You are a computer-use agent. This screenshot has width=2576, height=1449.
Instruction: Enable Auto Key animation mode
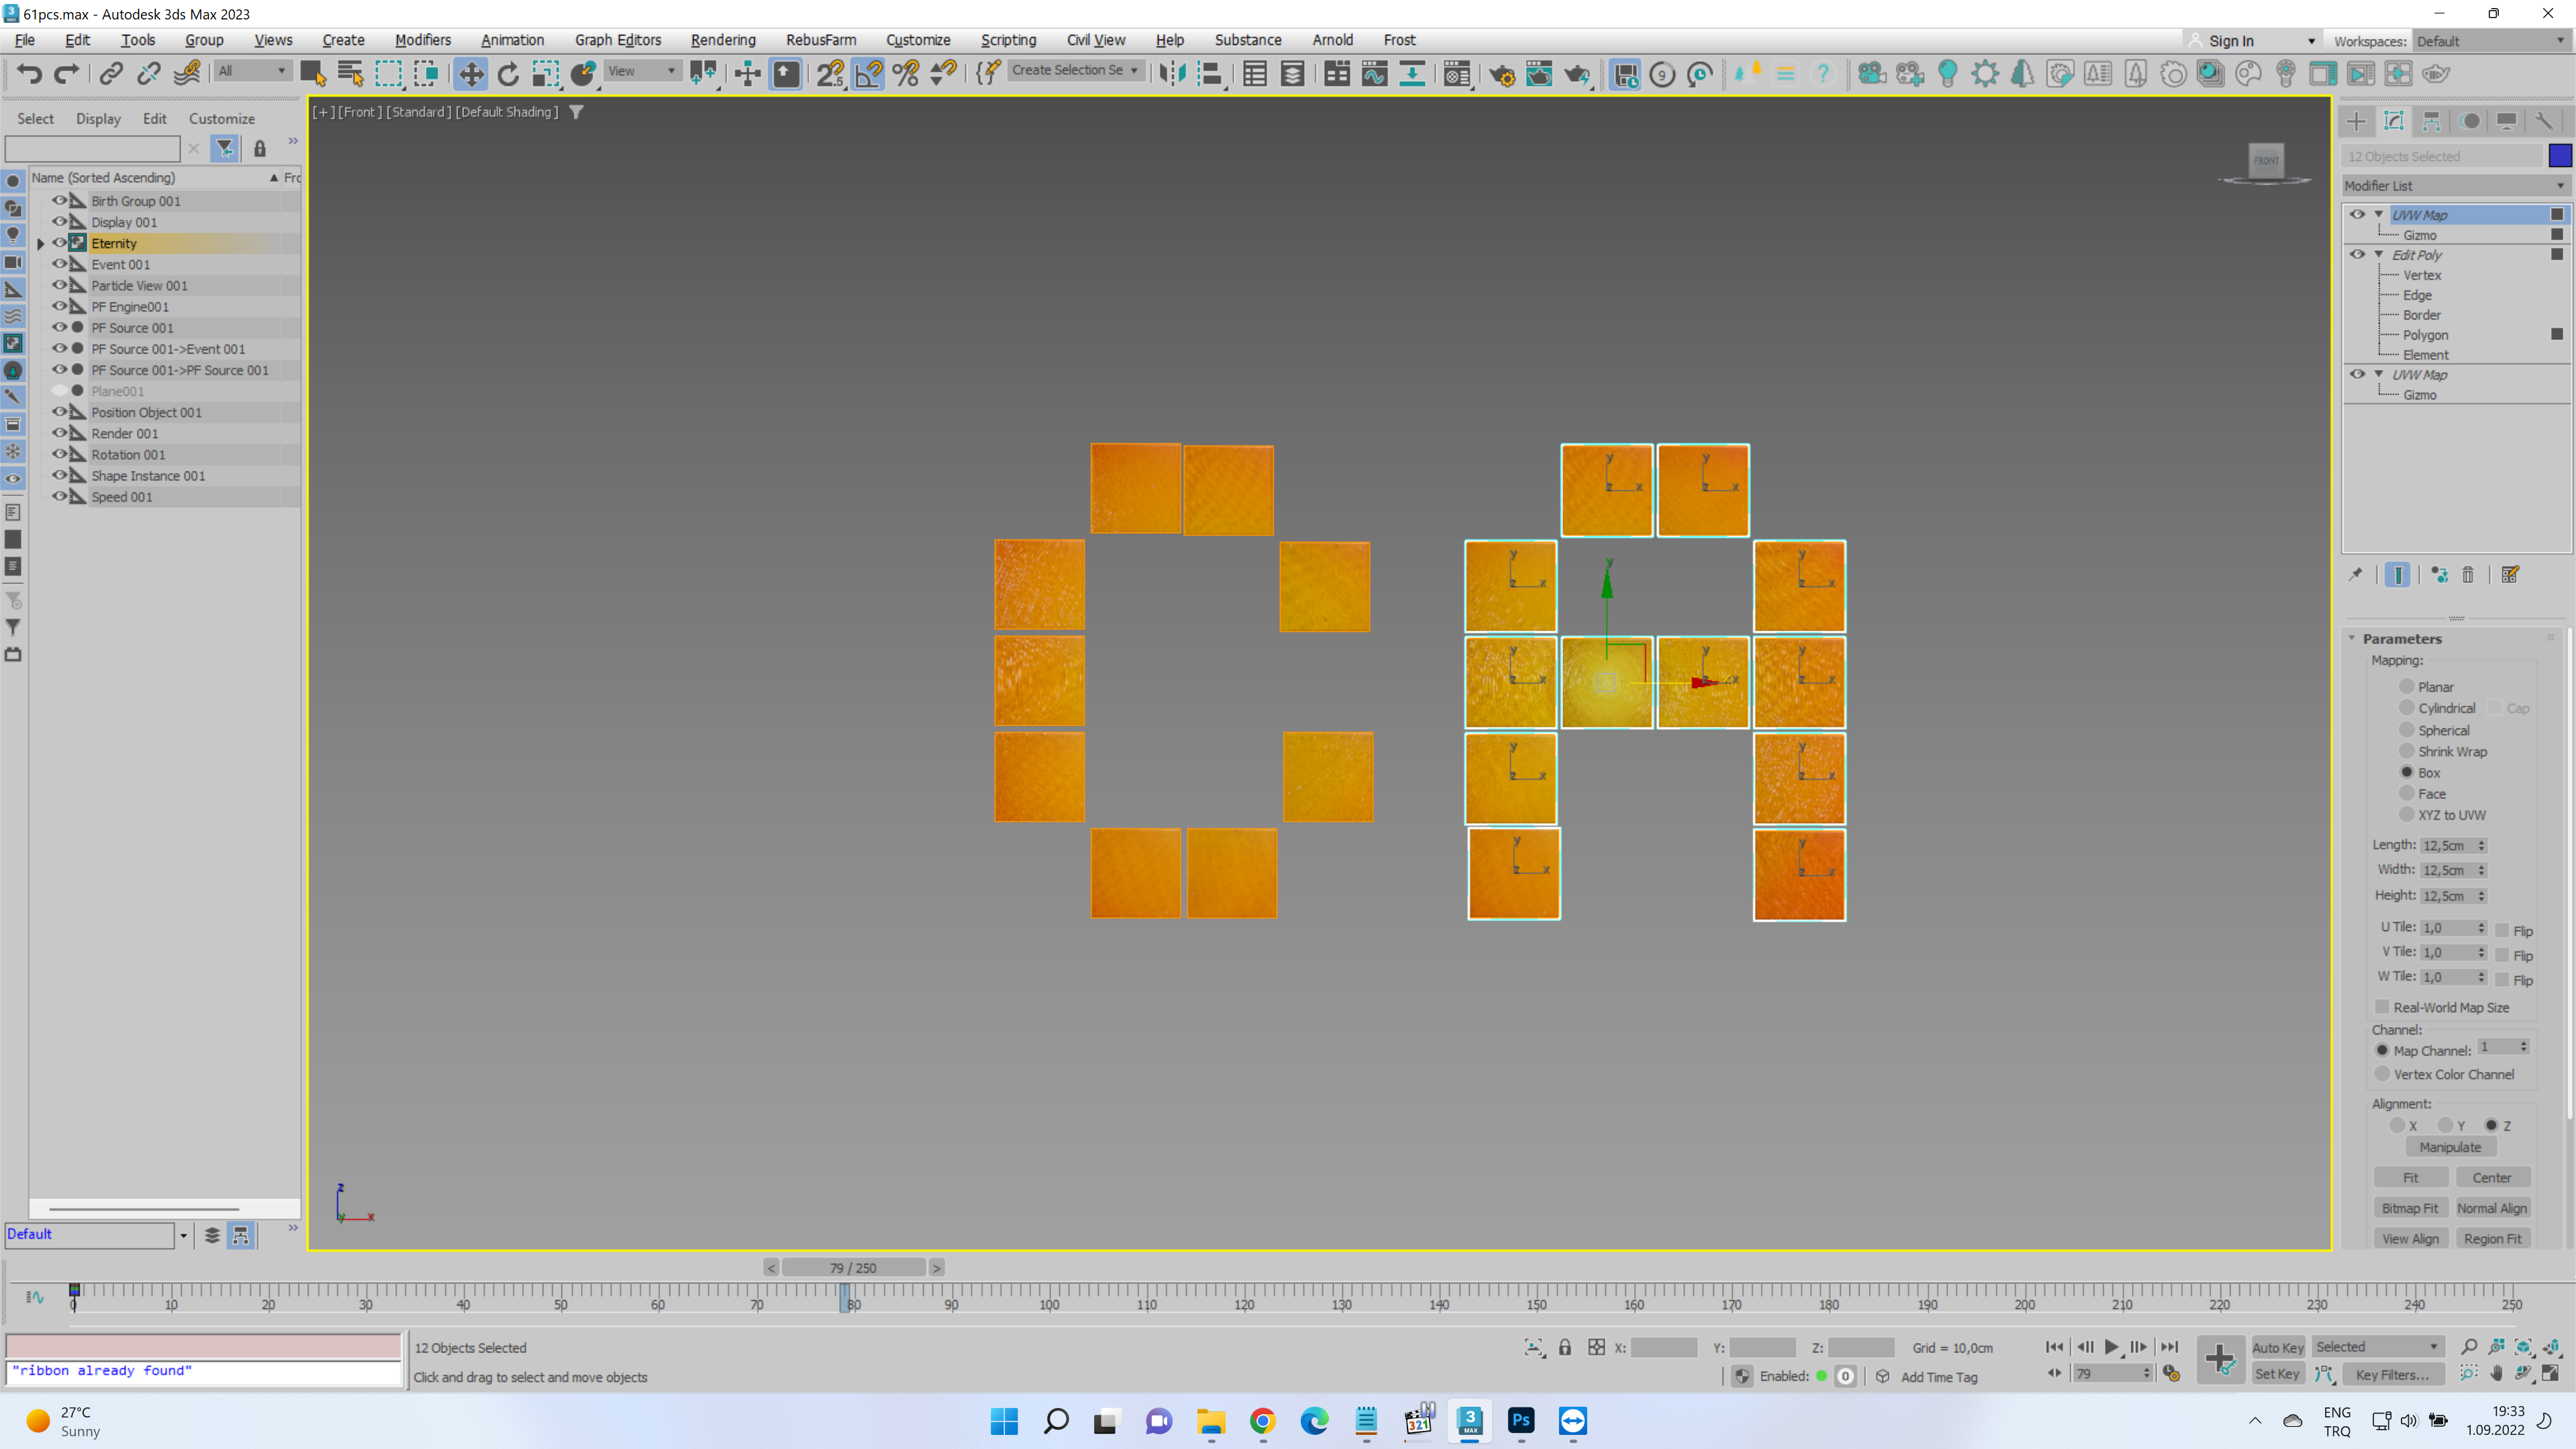click(2278, 1347)
